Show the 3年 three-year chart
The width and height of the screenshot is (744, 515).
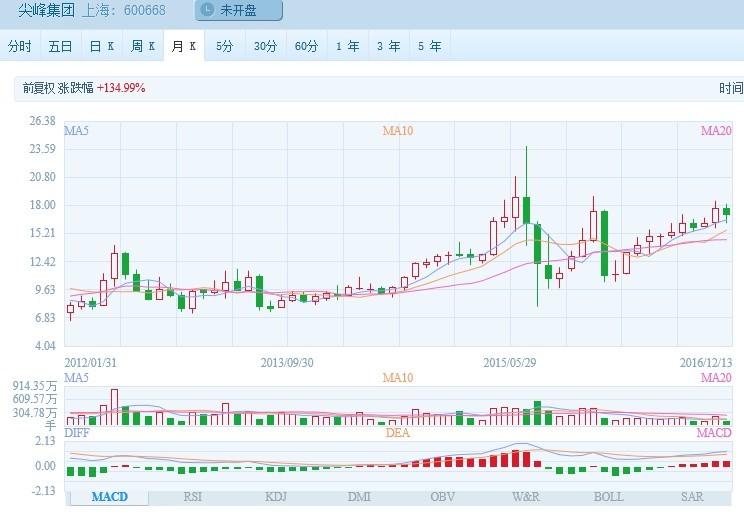click(x=389, y=46)
